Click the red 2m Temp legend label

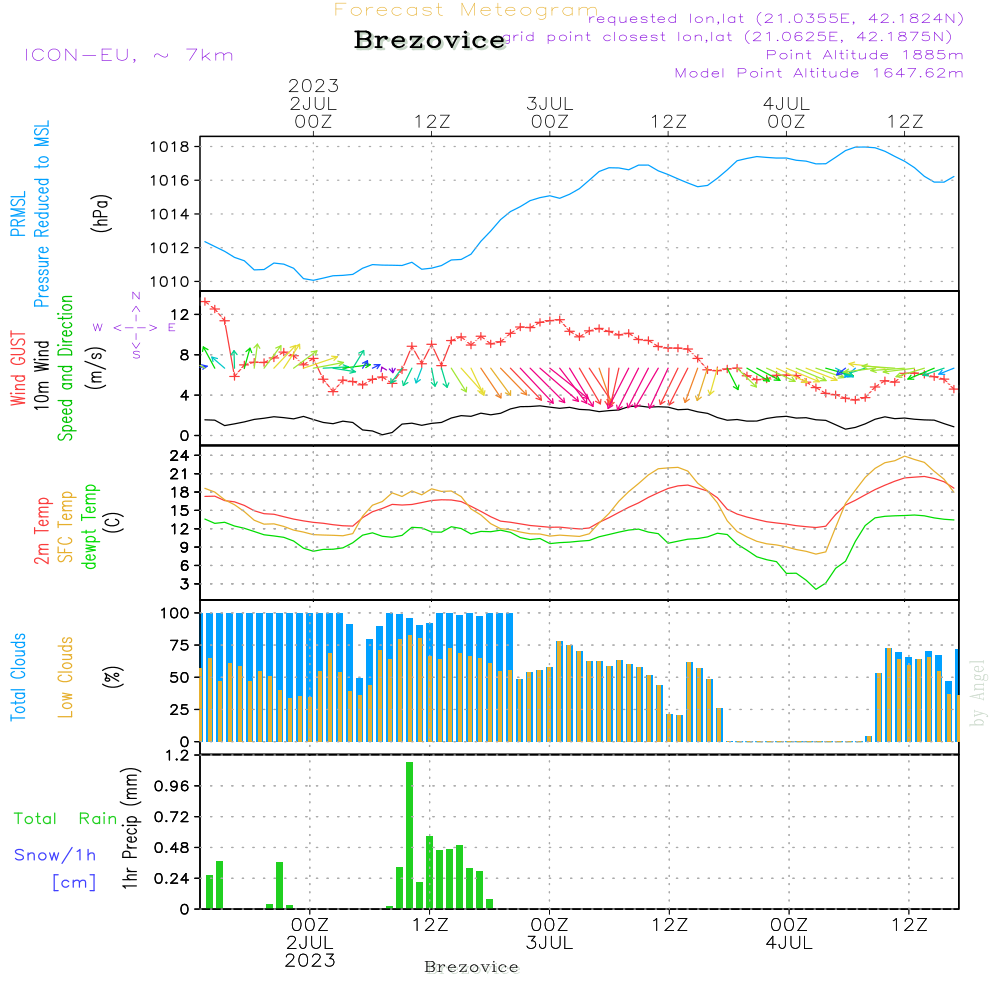point(42,530)
